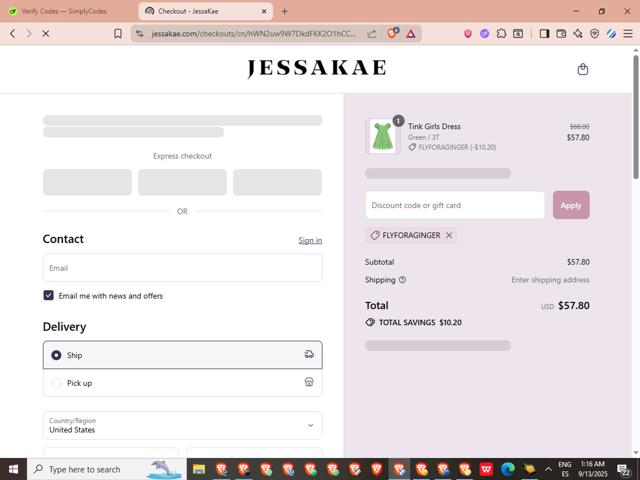The height and width of the screenshot is (480, 640).
Task: Open File Explorer from the taskbar
Action: point(199,469)
